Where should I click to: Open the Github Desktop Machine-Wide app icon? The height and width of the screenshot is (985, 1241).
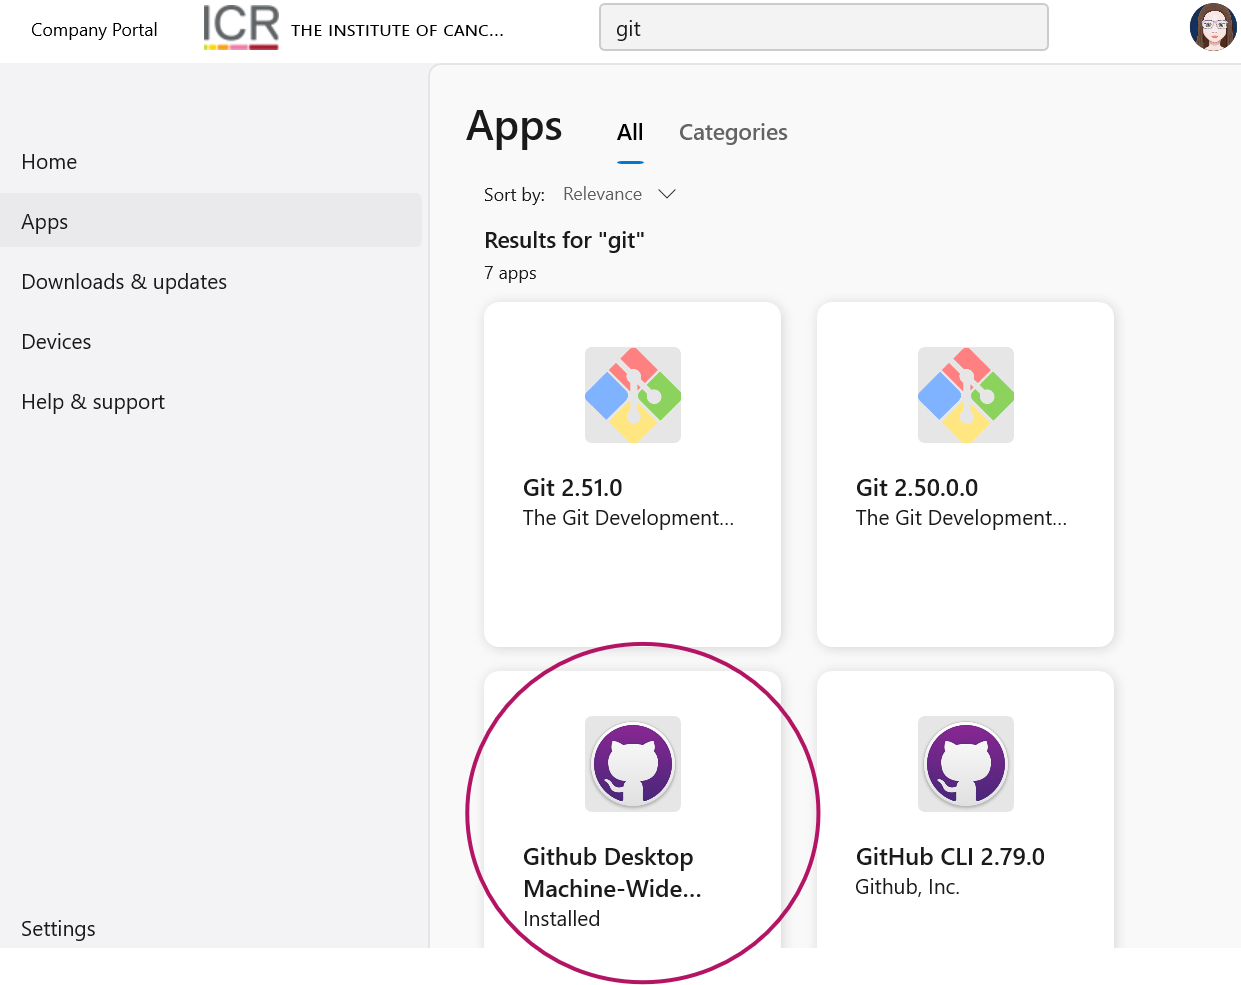click(633, 764)
